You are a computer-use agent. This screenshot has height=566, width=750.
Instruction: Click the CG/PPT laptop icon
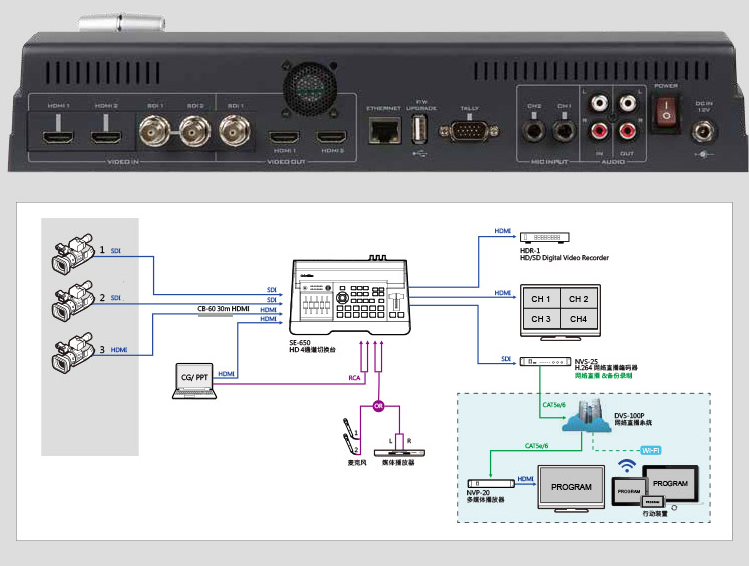click(x=193, y=381)
